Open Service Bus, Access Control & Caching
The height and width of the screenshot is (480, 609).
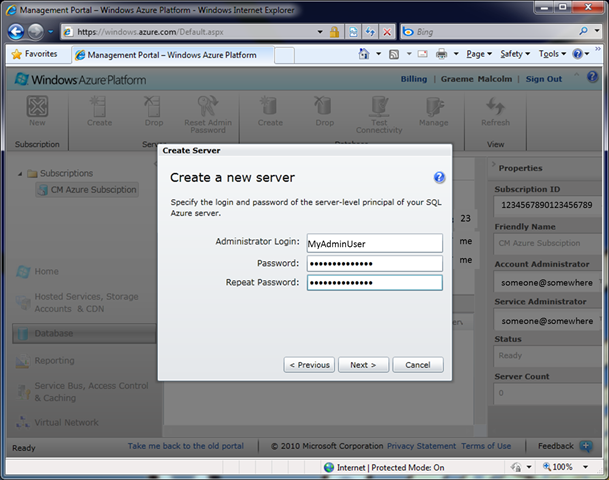click(82, 391)
